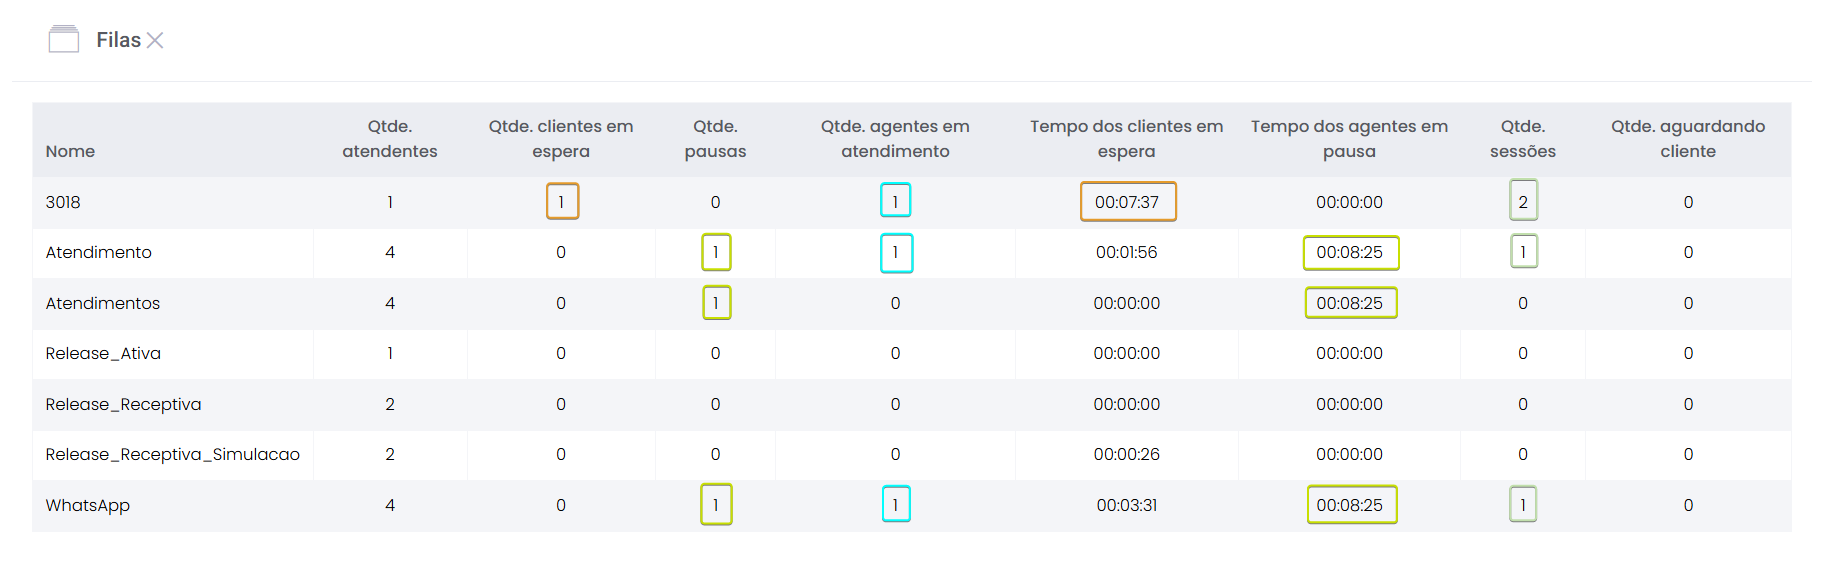Open the 3018 queue row
The height and width of the screenshot is (562, 1848).
(63, 202)
